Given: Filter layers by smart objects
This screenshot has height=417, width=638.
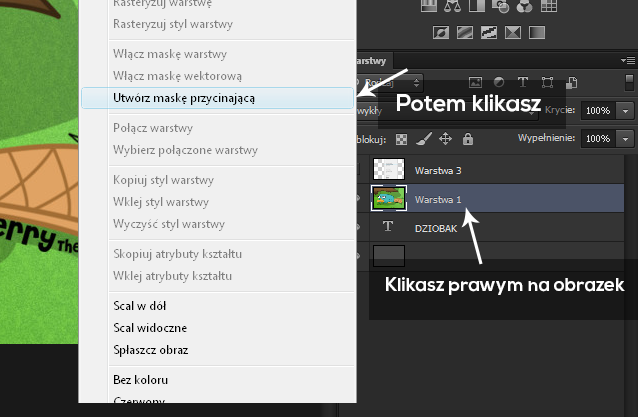Looking at the screenshot, I should click(x=571, y=83).
